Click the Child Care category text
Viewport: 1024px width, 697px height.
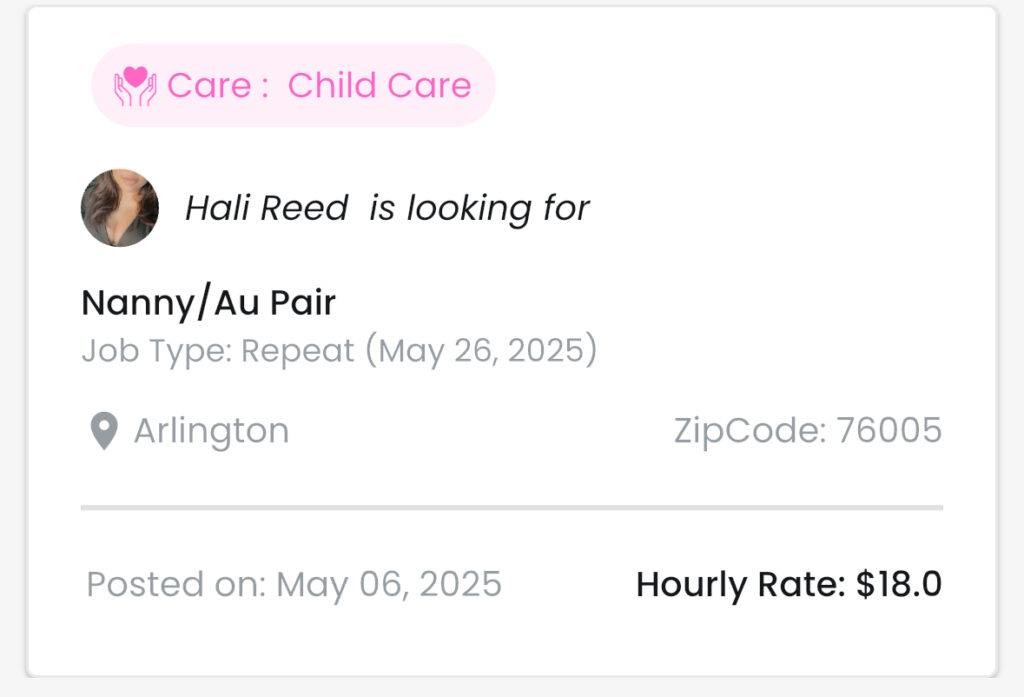[x=379, y=86]
